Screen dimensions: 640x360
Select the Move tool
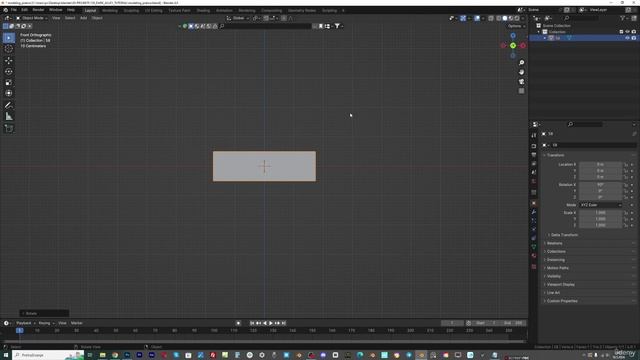pyautogui.click(x=9, y=61)
